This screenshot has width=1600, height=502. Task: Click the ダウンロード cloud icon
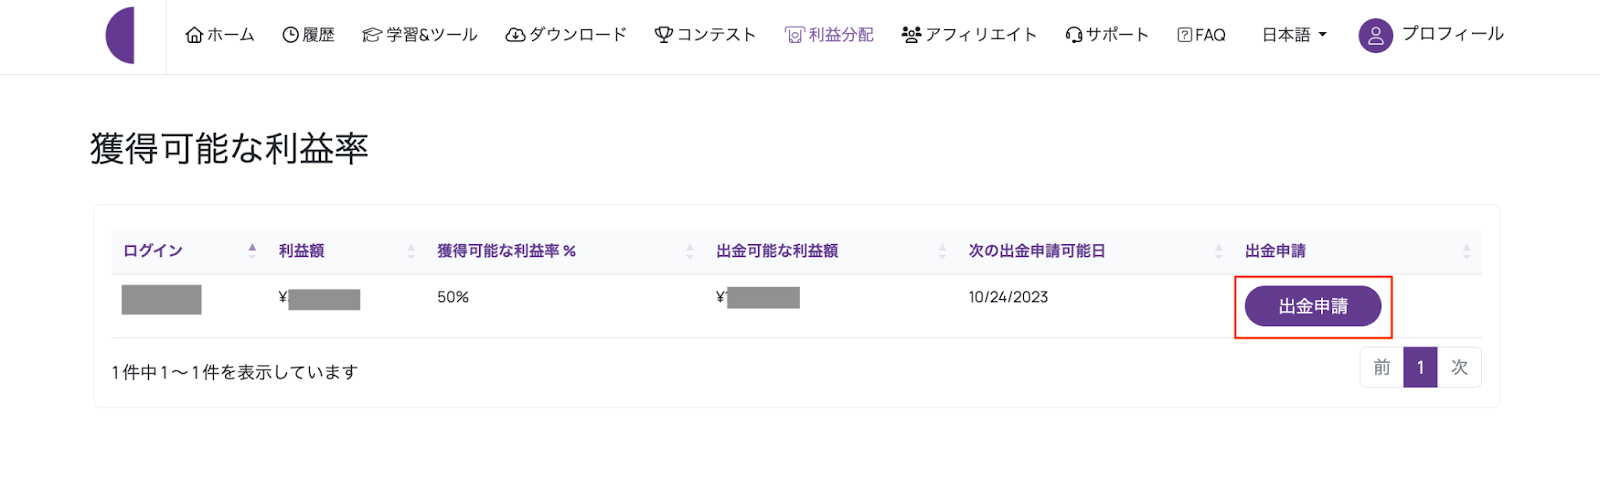click(x=515, y=35)
